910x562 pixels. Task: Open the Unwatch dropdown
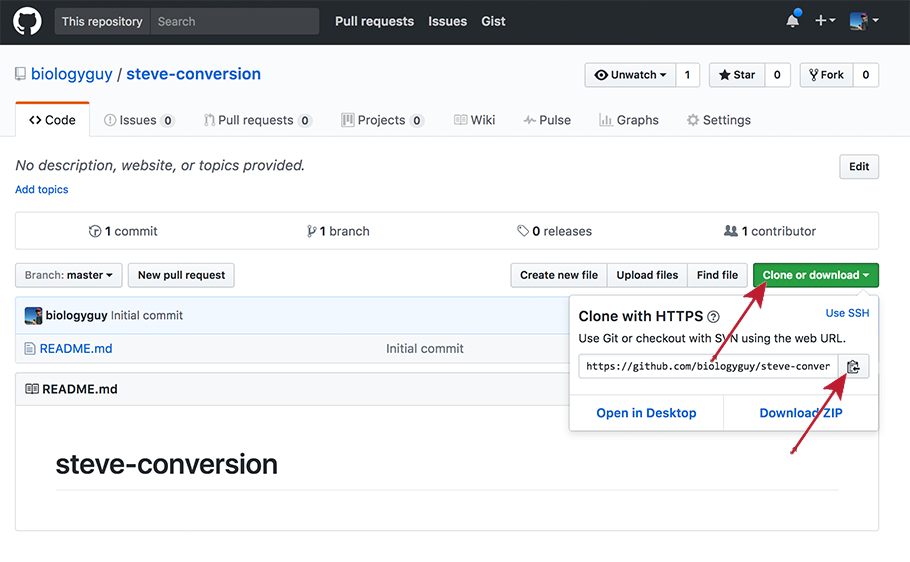coord(630,75)
